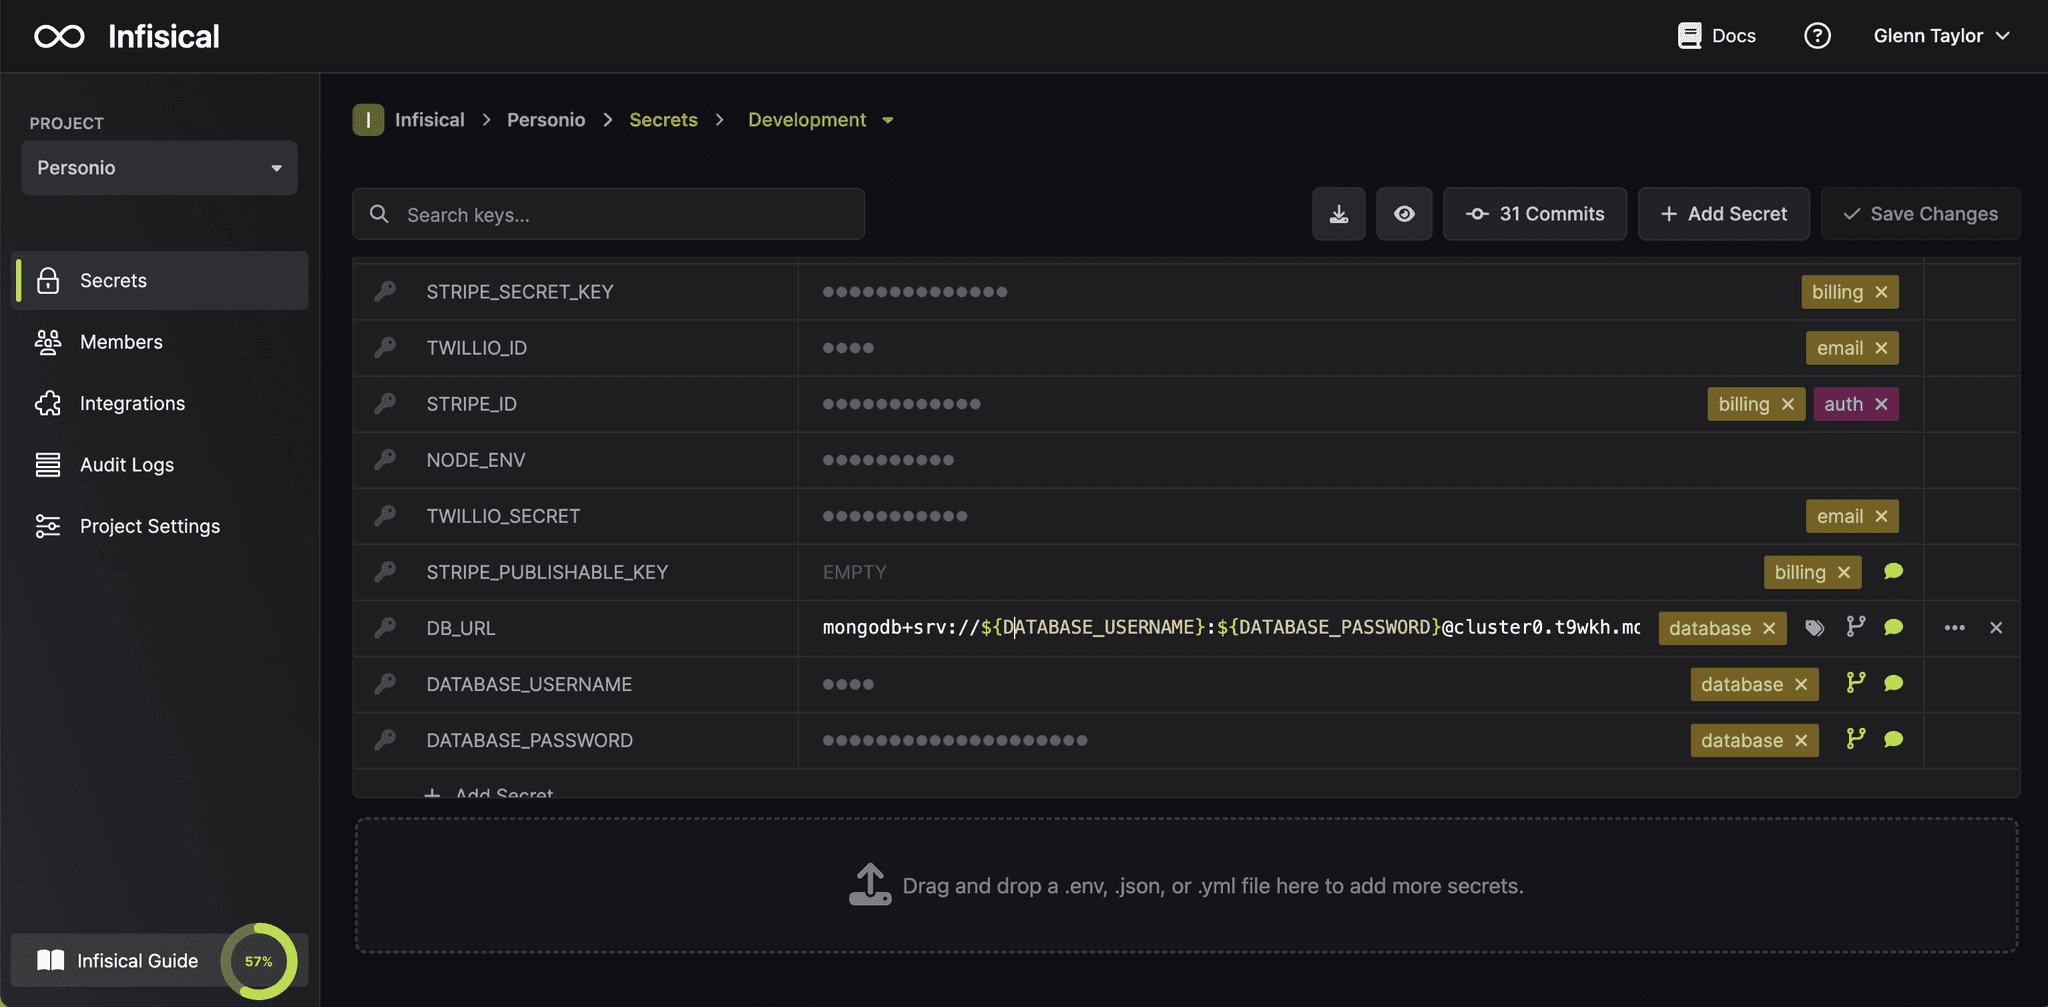2048x1007 pixels.
Task: Open the Docs page
Action: point(1717,35)
